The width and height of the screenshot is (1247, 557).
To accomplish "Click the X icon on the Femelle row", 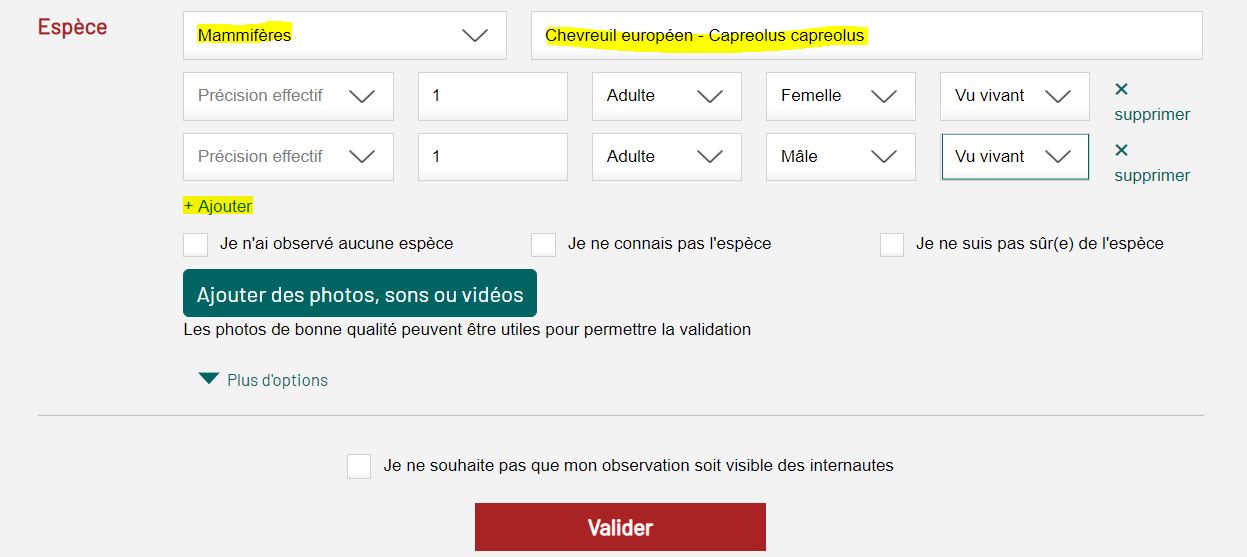I will 1121,89.
